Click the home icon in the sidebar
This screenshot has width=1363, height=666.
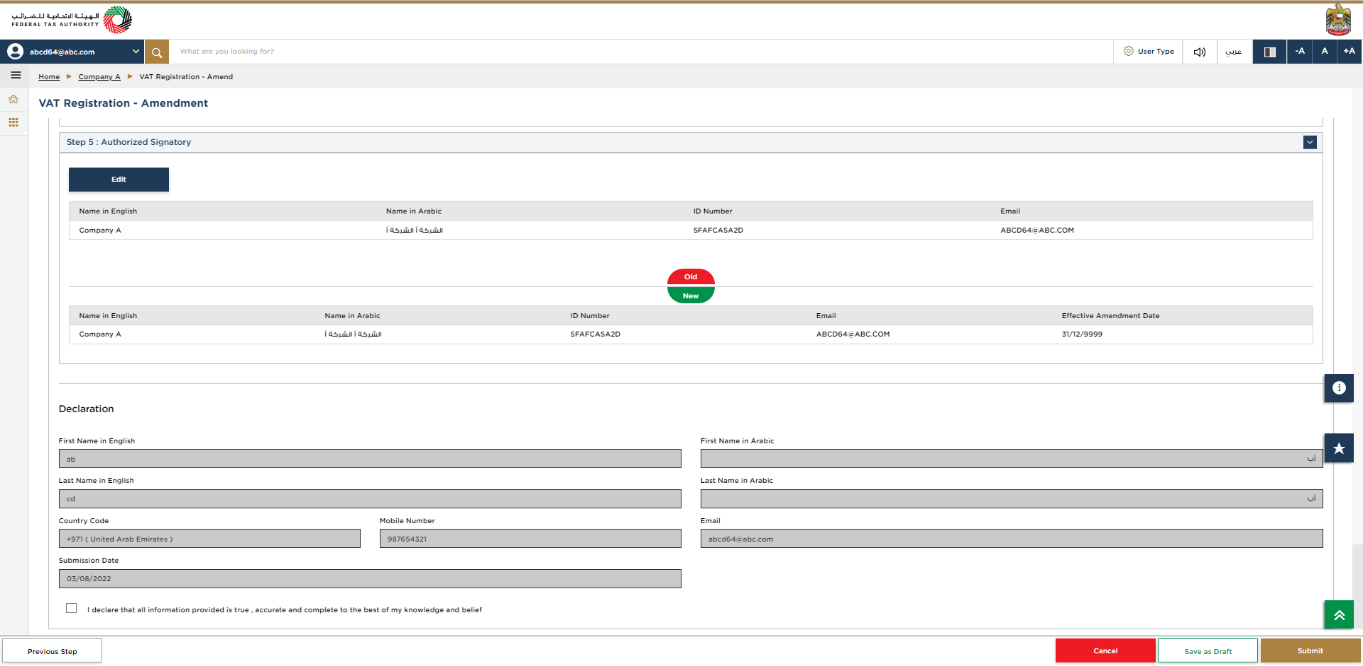[14, 99]
